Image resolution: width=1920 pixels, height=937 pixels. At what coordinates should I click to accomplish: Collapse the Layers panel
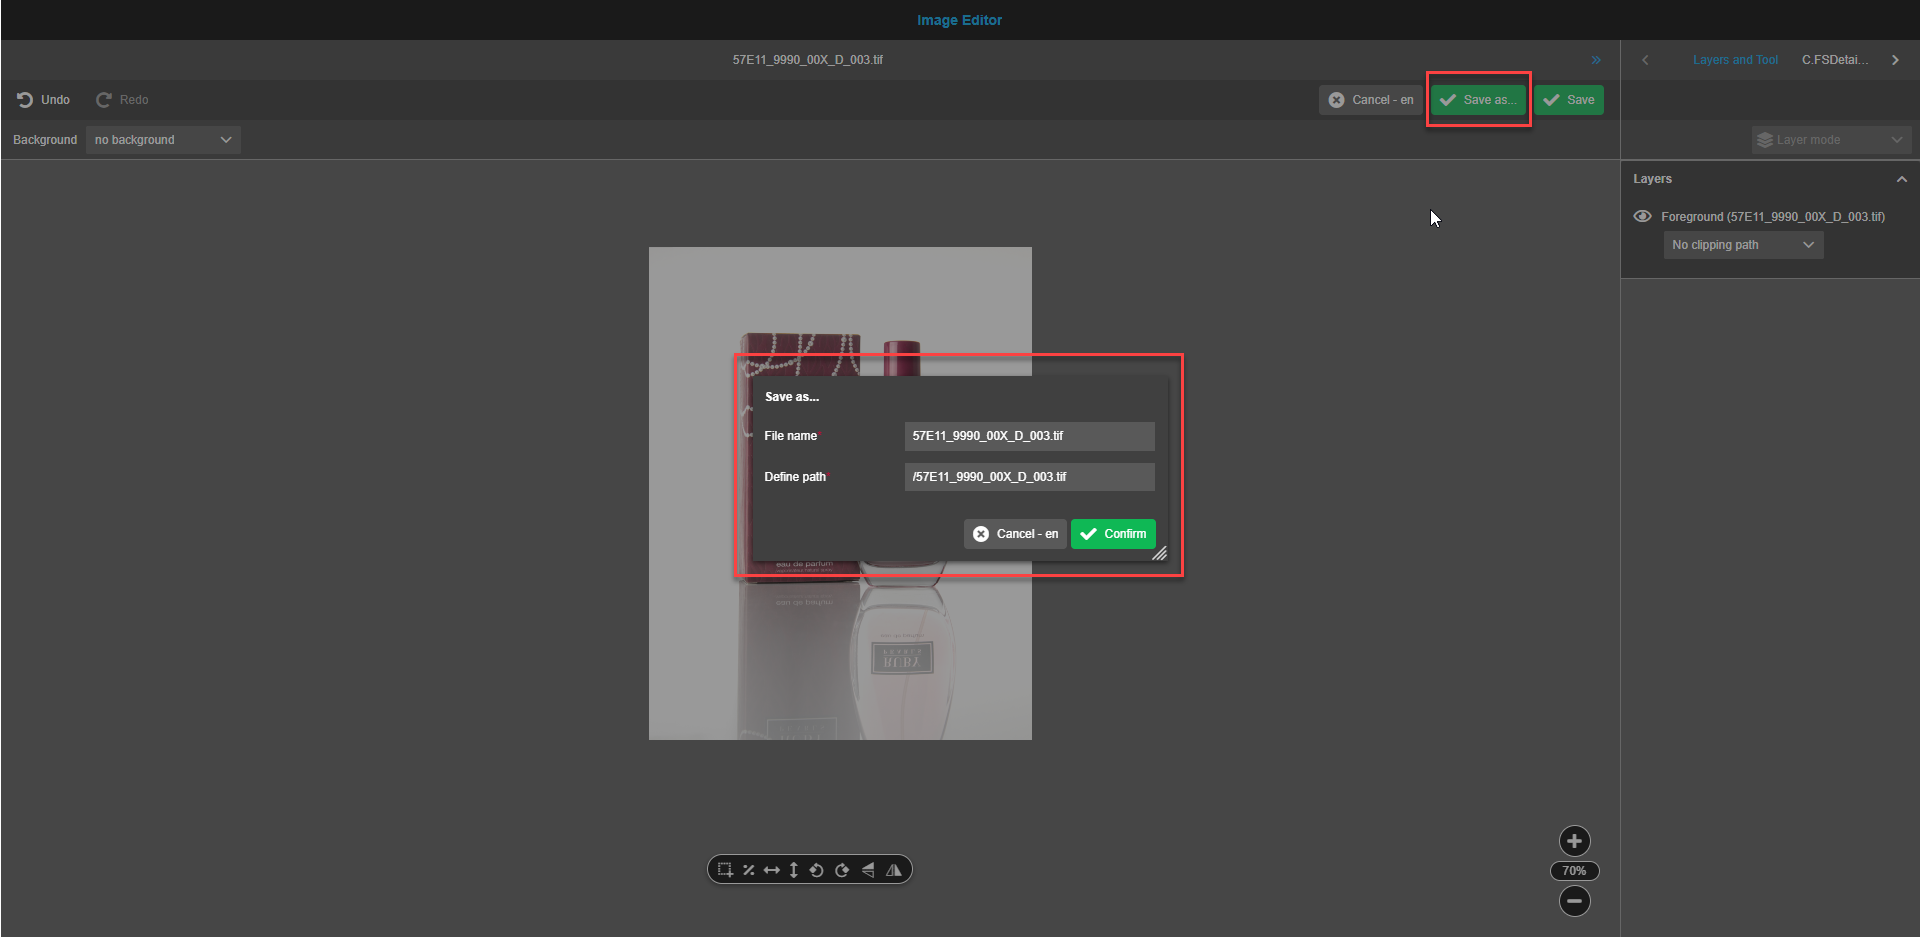coord(1901,179)
